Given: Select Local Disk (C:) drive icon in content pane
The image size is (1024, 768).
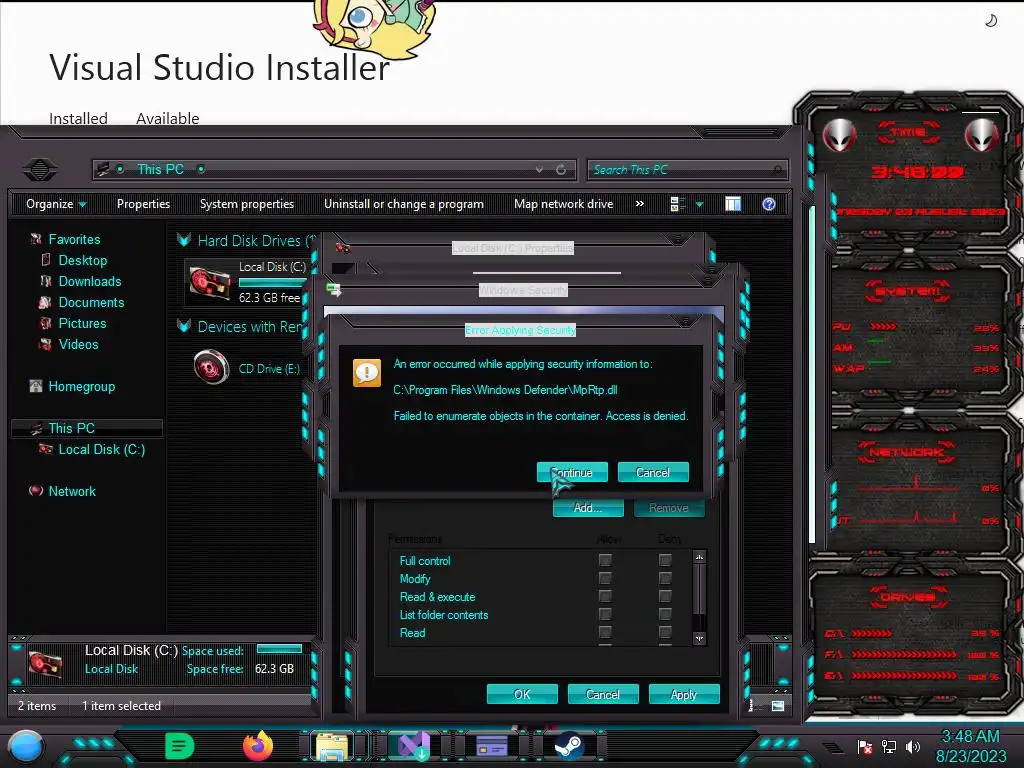Looking at the screenshot, I should point(210,283).
